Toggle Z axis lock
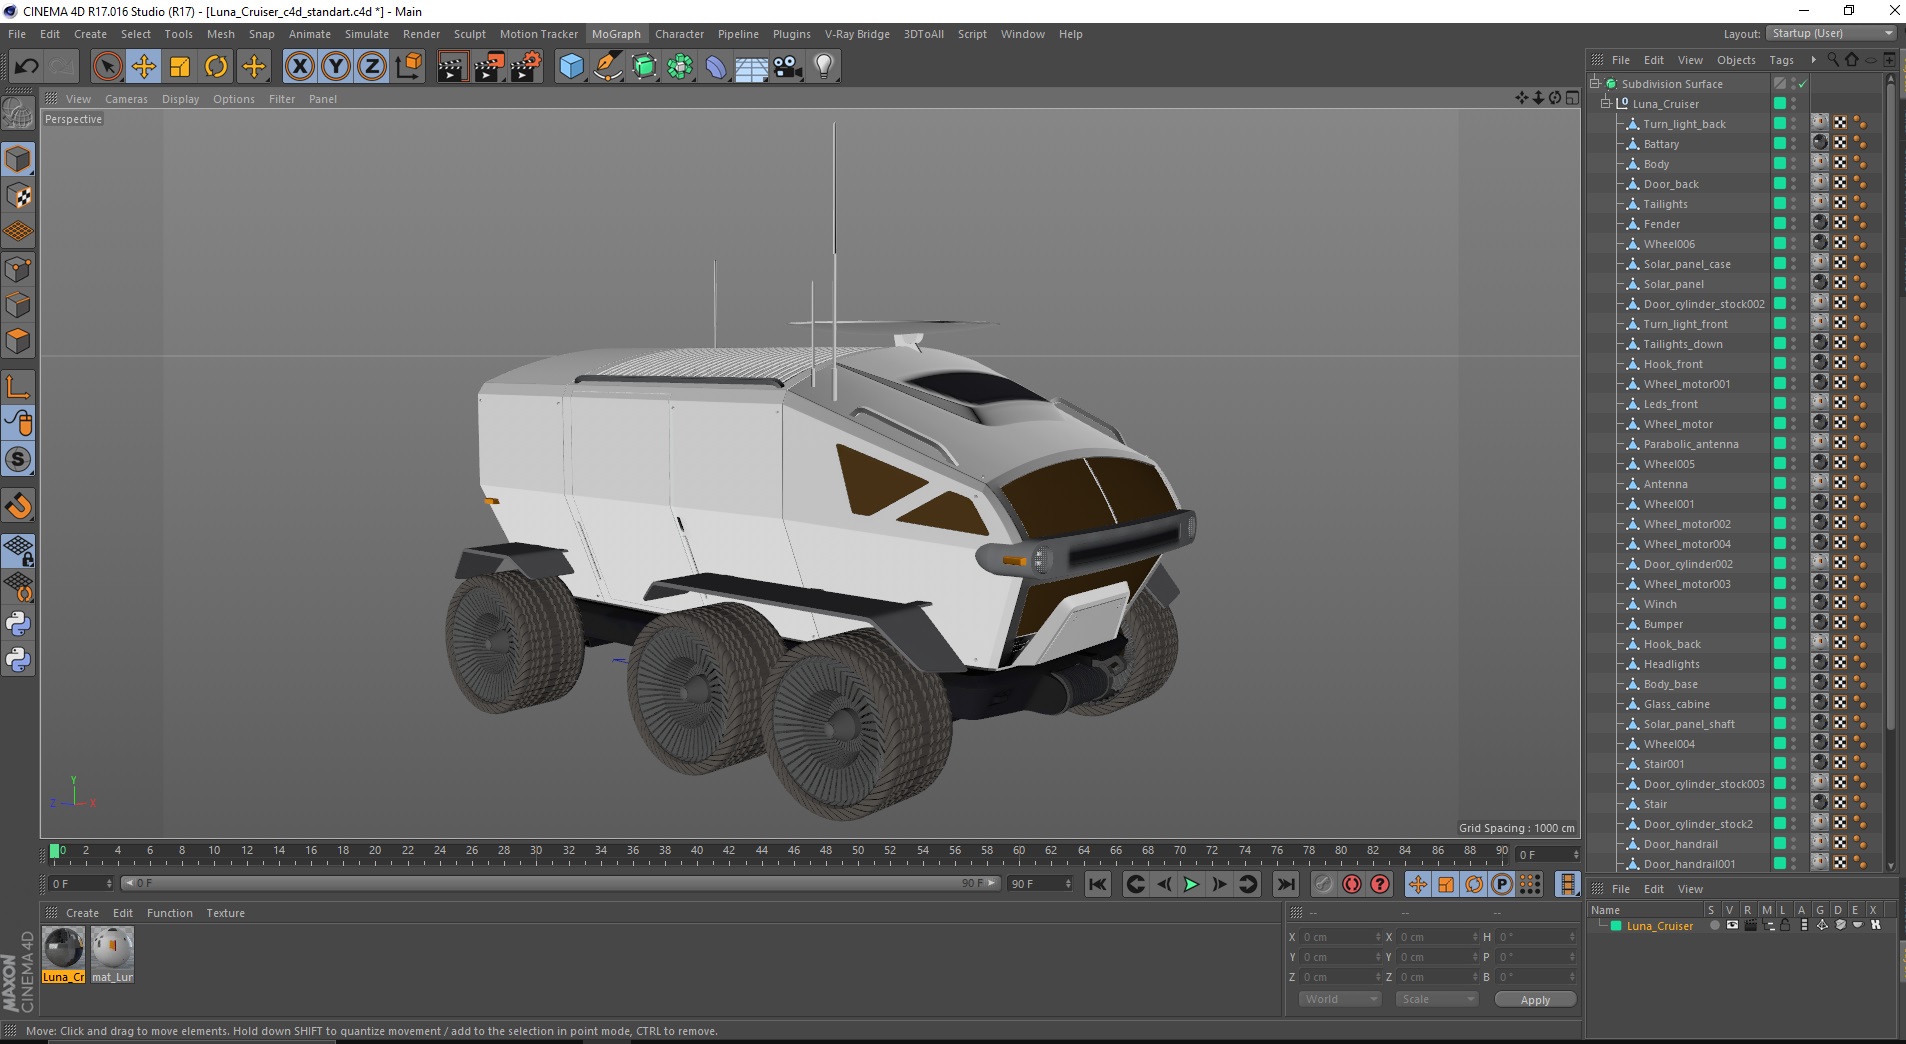Viewport: 1906px width, 1044px height. (x=372, y=67)
